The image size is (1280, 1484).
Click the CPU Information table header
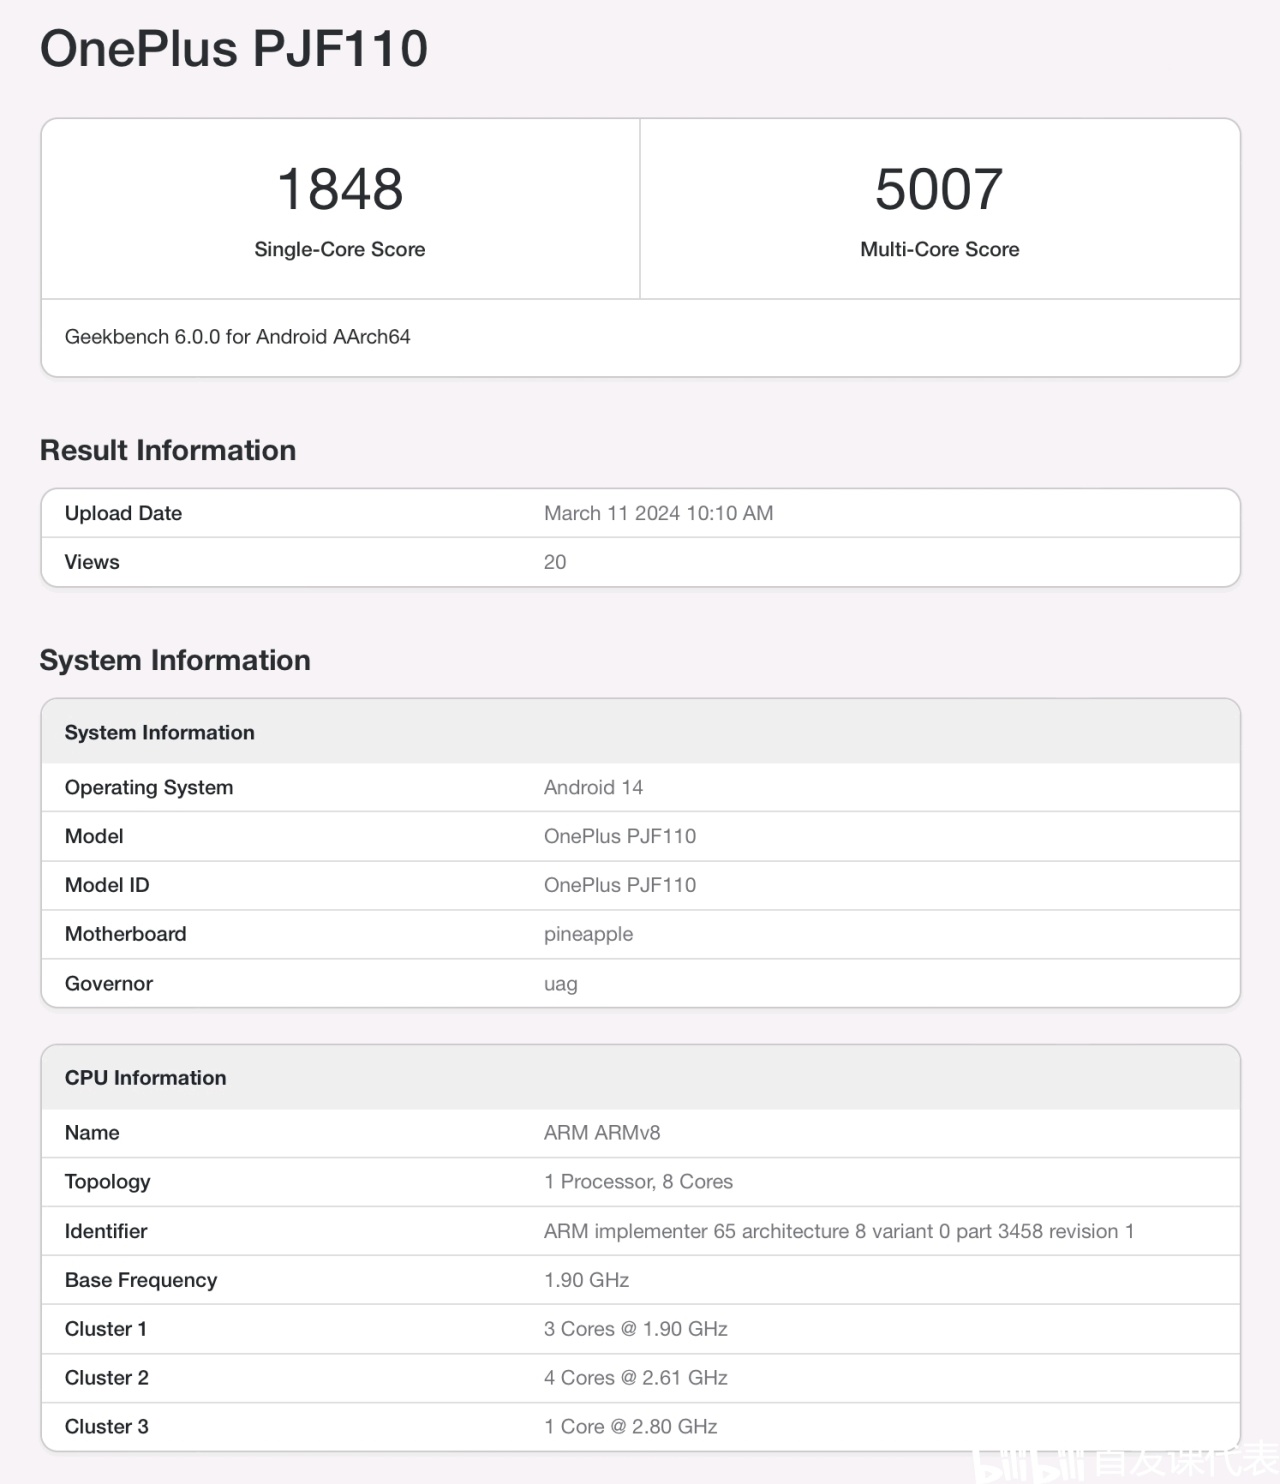click(146, 1077)
